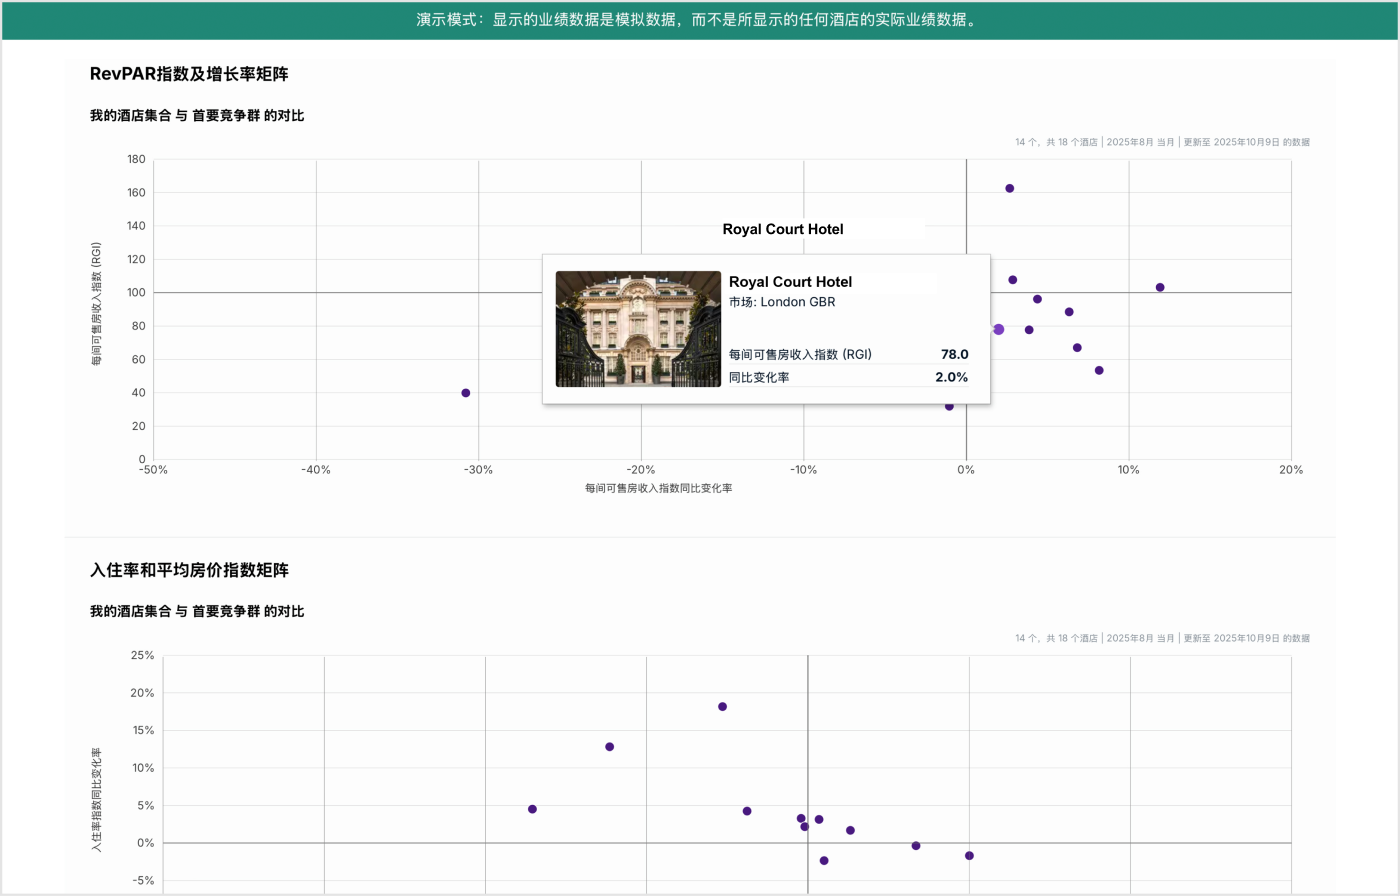Click the leftmost dot near -30% in the RevPAR chart
1400x896 pixels.
(466, 393)
